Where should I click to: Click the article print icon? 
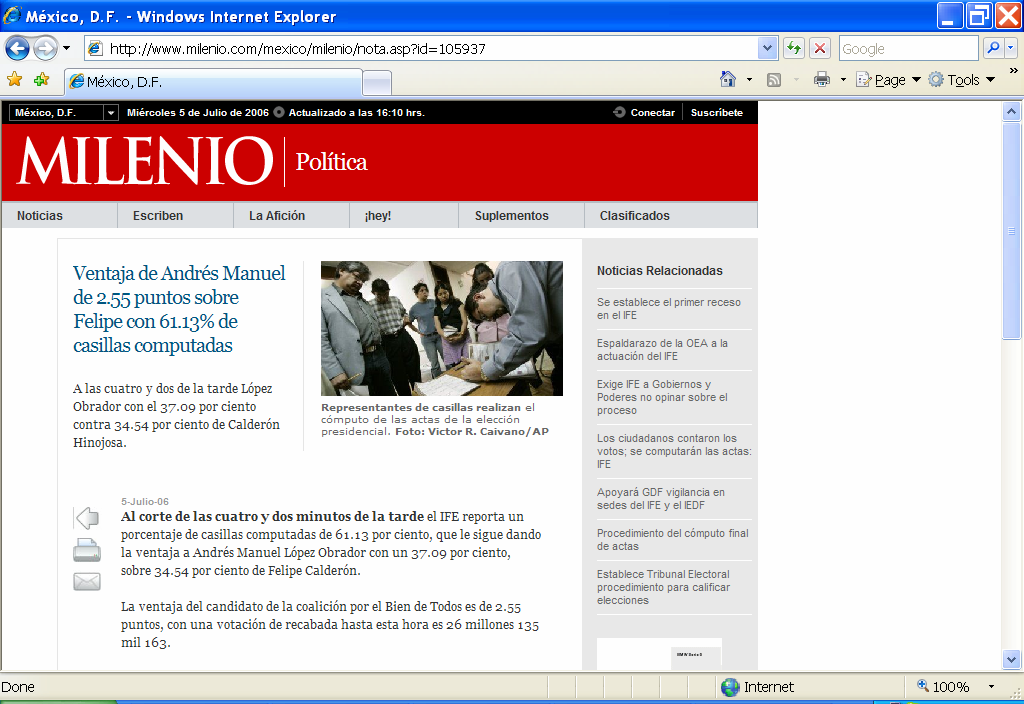click(x=87, y=550)
